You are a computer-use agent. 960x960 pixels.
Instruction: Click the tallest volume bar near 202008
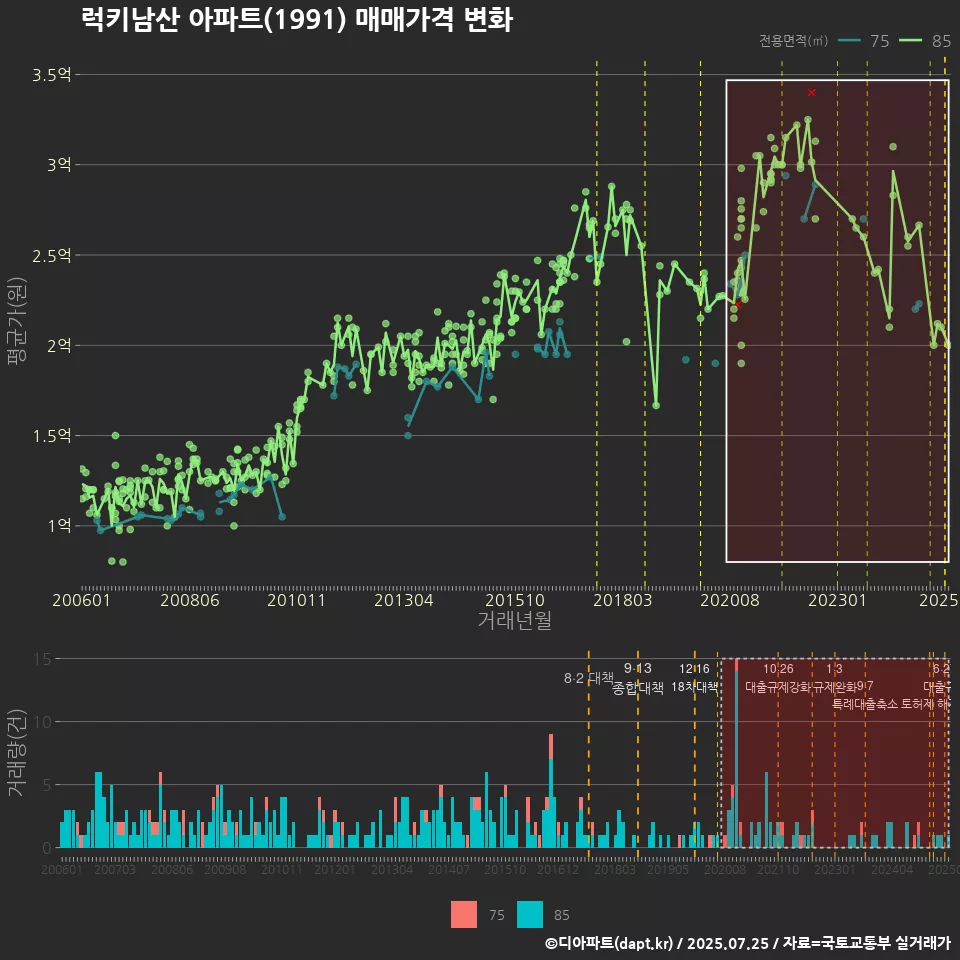(737, 754)
